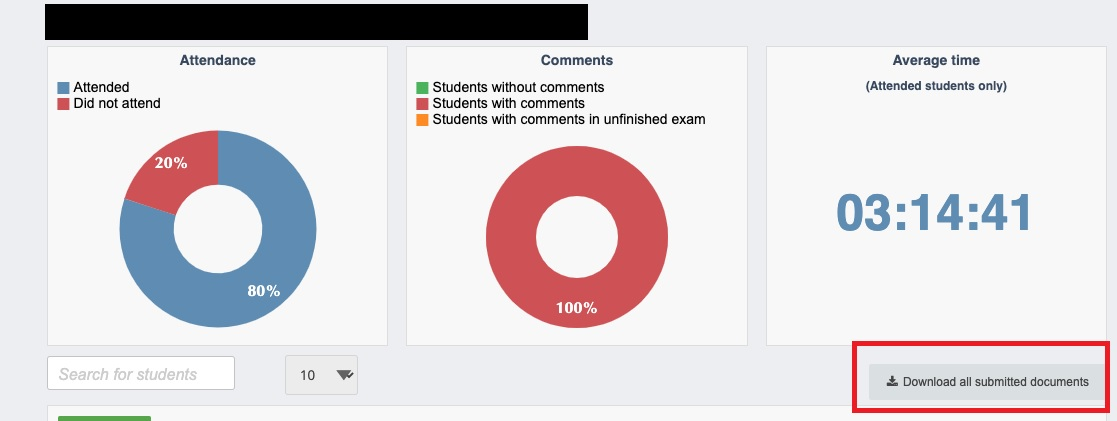
Task: Select the Attended legend label
Action: [101, 88]
